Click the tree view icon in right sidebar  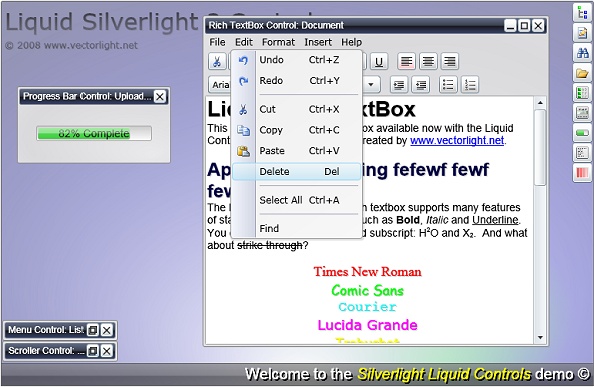coord(582,13)
